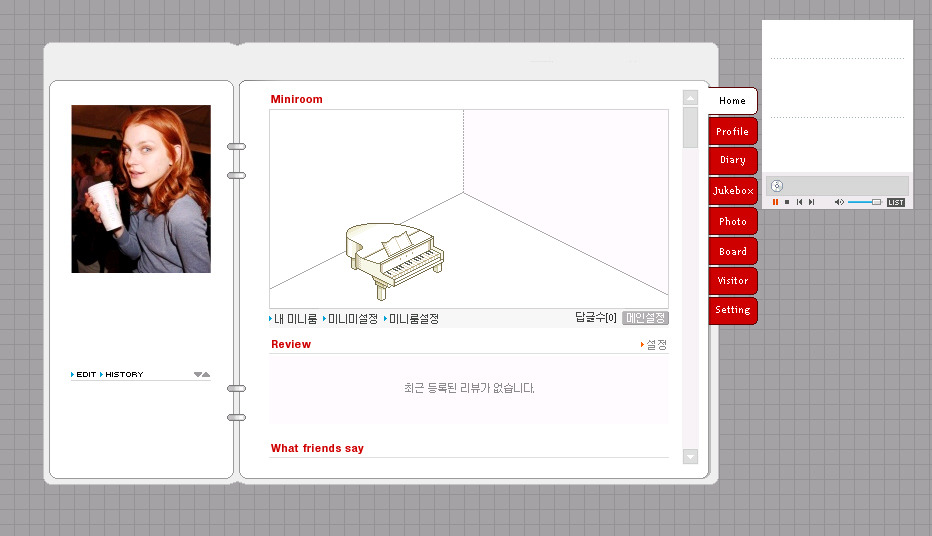
Task: Skip to previous track in music player
Action: coord(799,202)
